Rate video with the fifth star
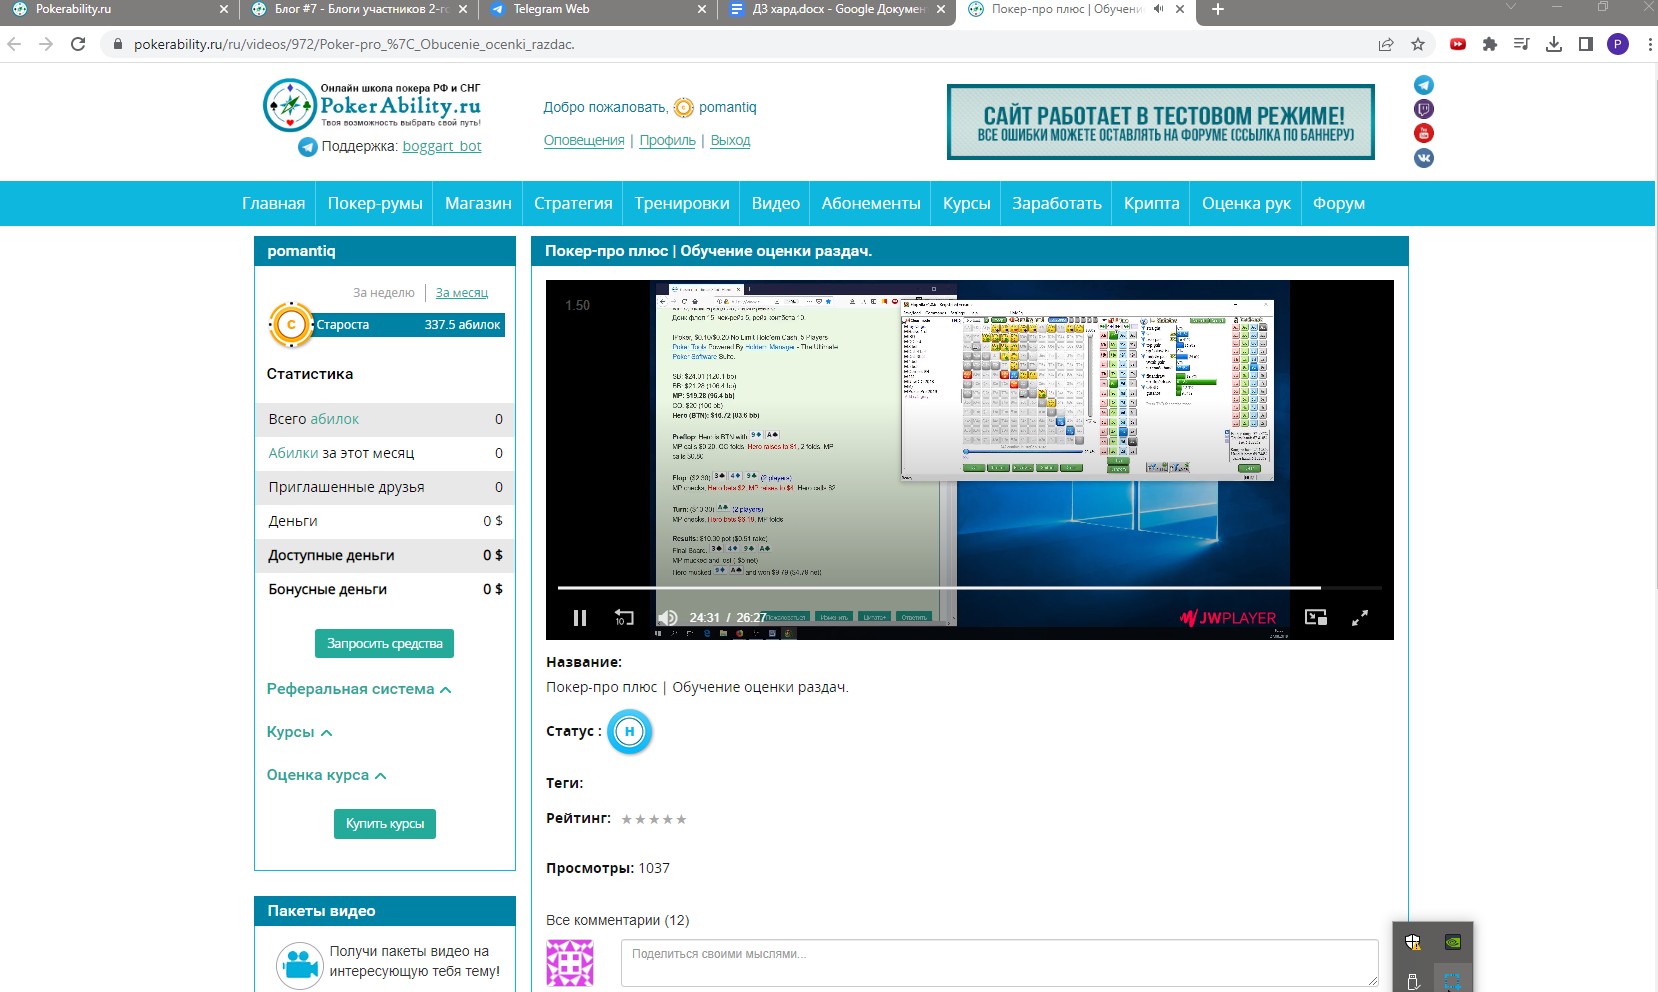The width and height of the screenshot is (1658, 992). pos(681,819)
